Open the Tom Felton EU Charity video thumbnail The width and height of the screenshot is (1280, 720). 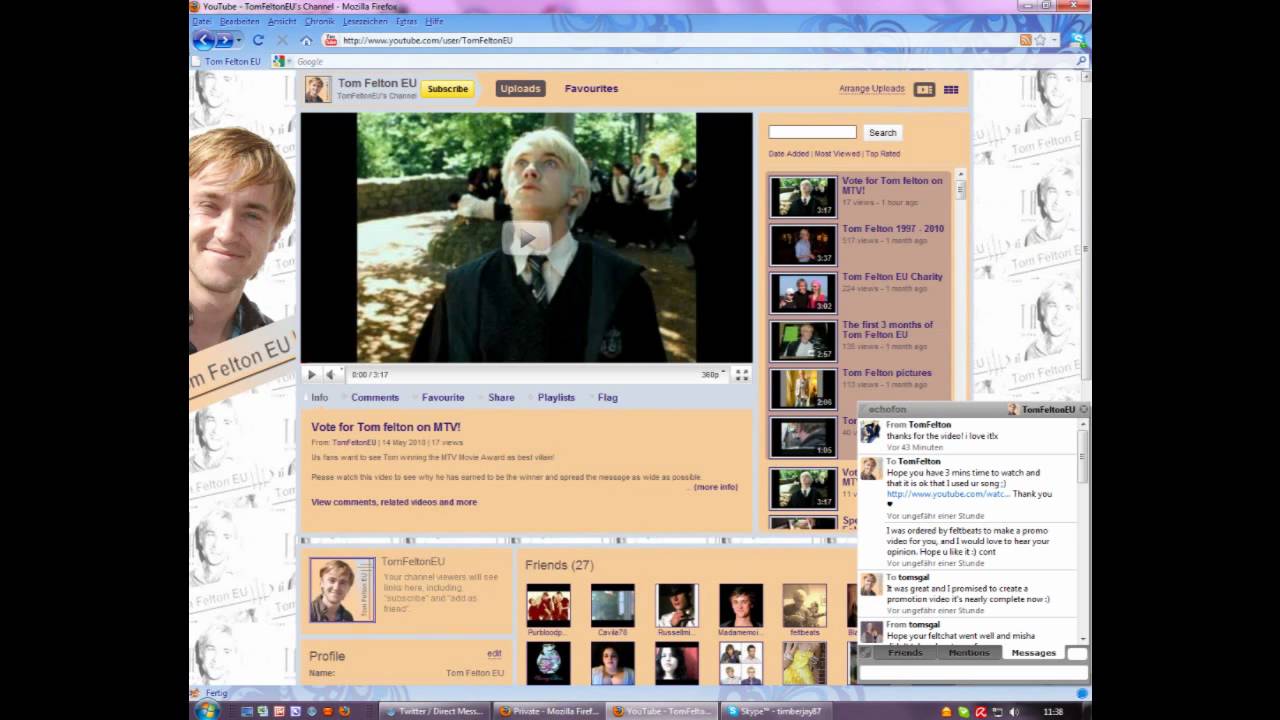pos(803,293)
